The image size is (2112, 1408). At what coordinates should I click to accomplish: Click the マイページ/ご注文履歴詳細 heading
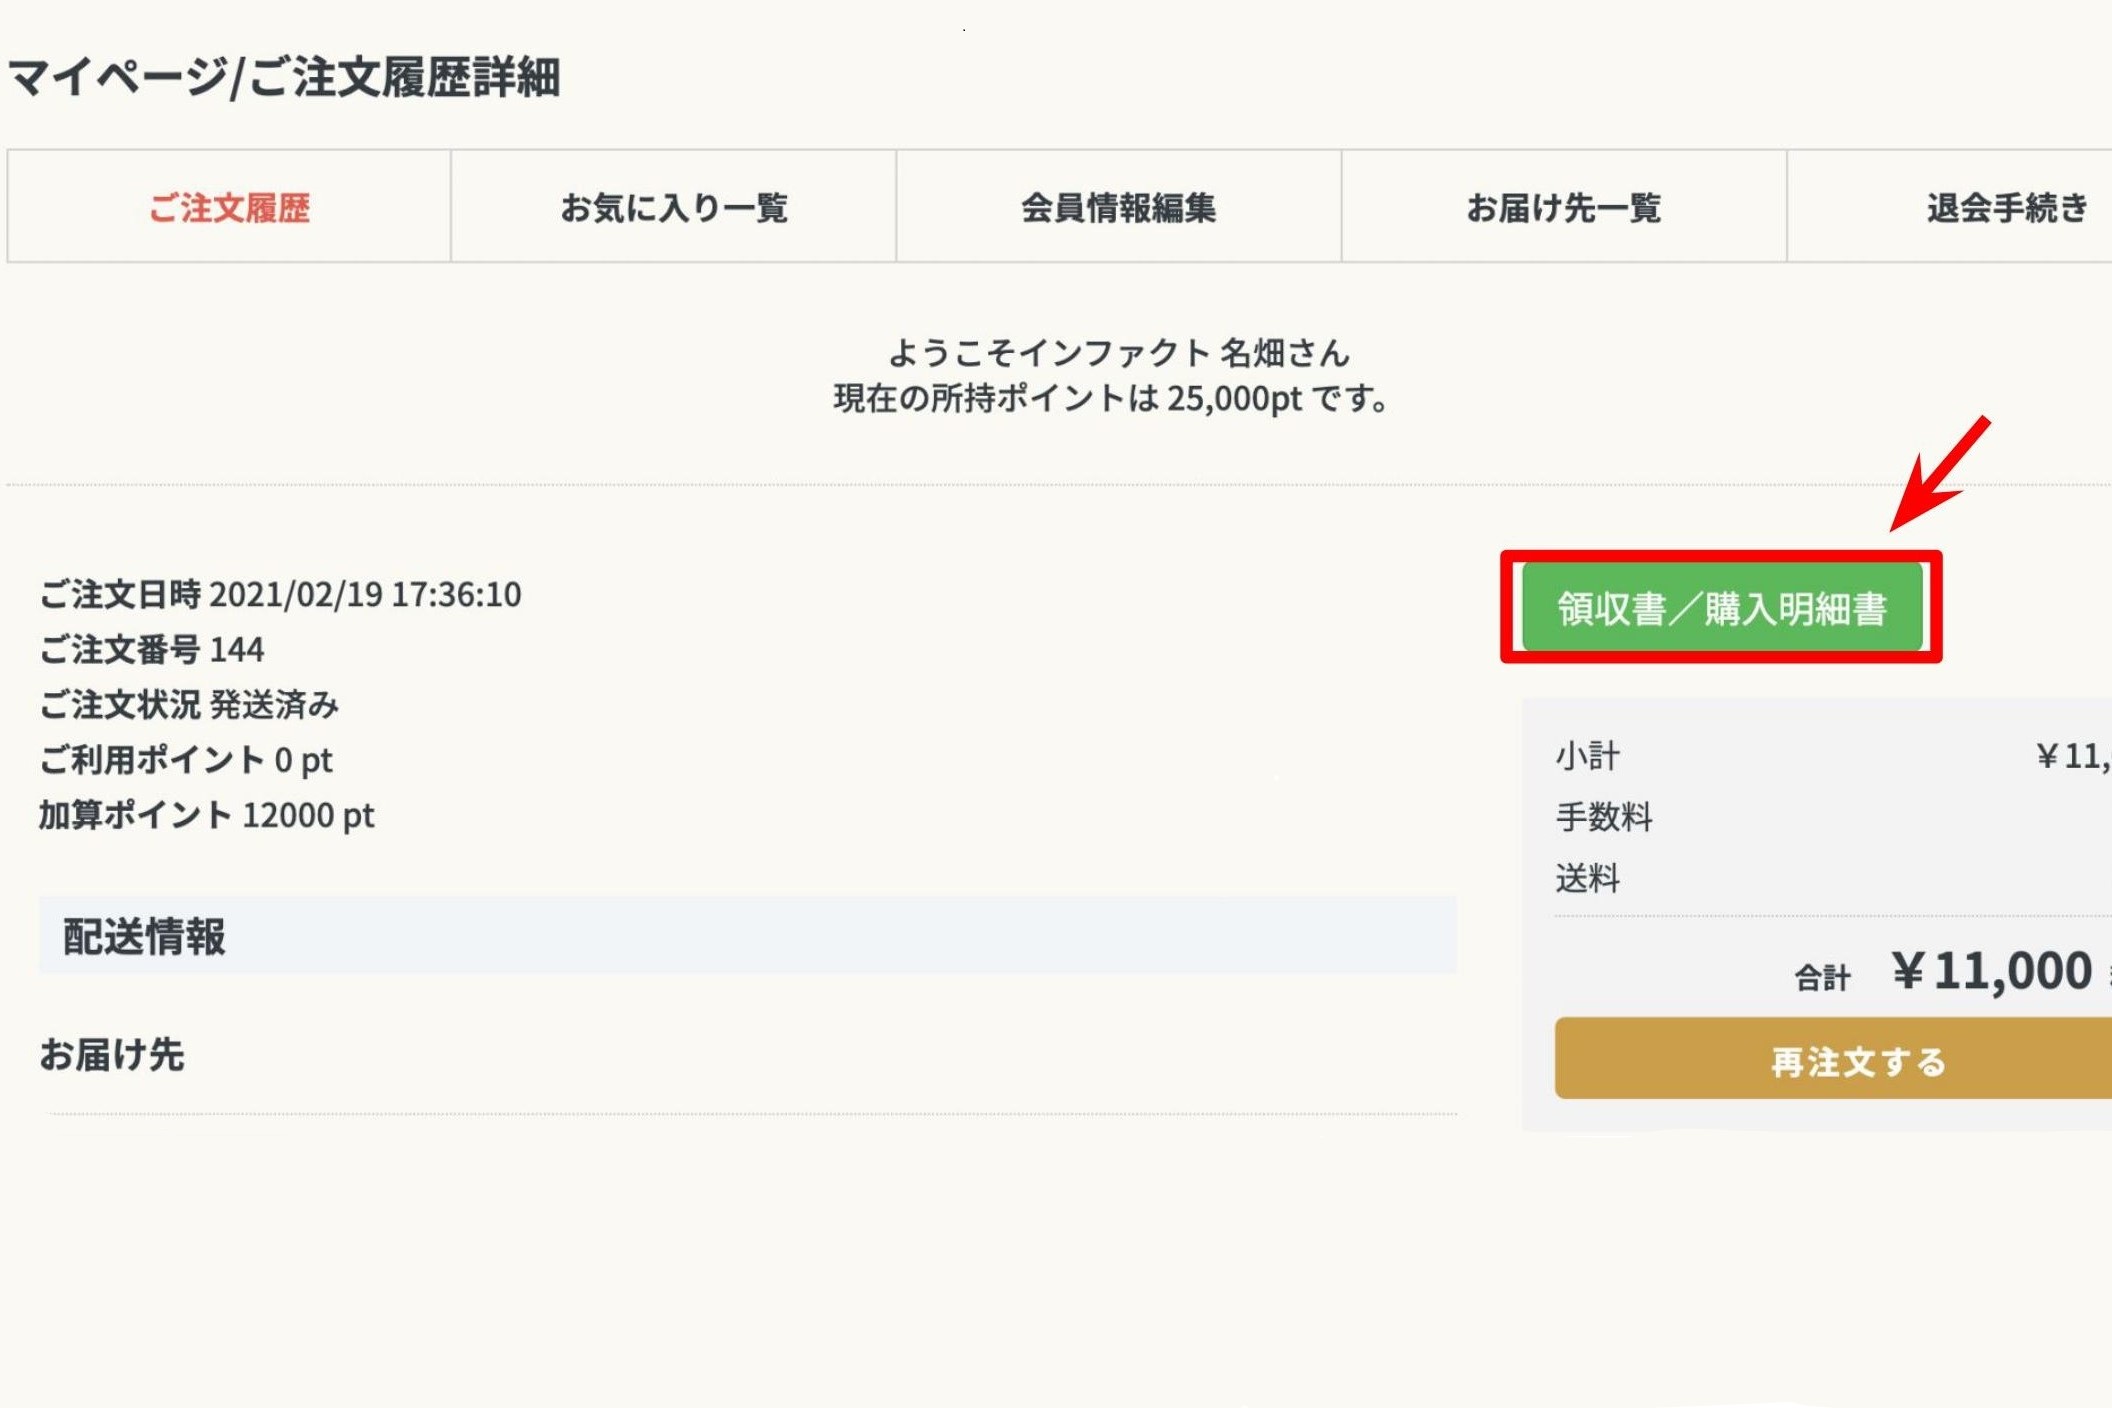point(284,77)
